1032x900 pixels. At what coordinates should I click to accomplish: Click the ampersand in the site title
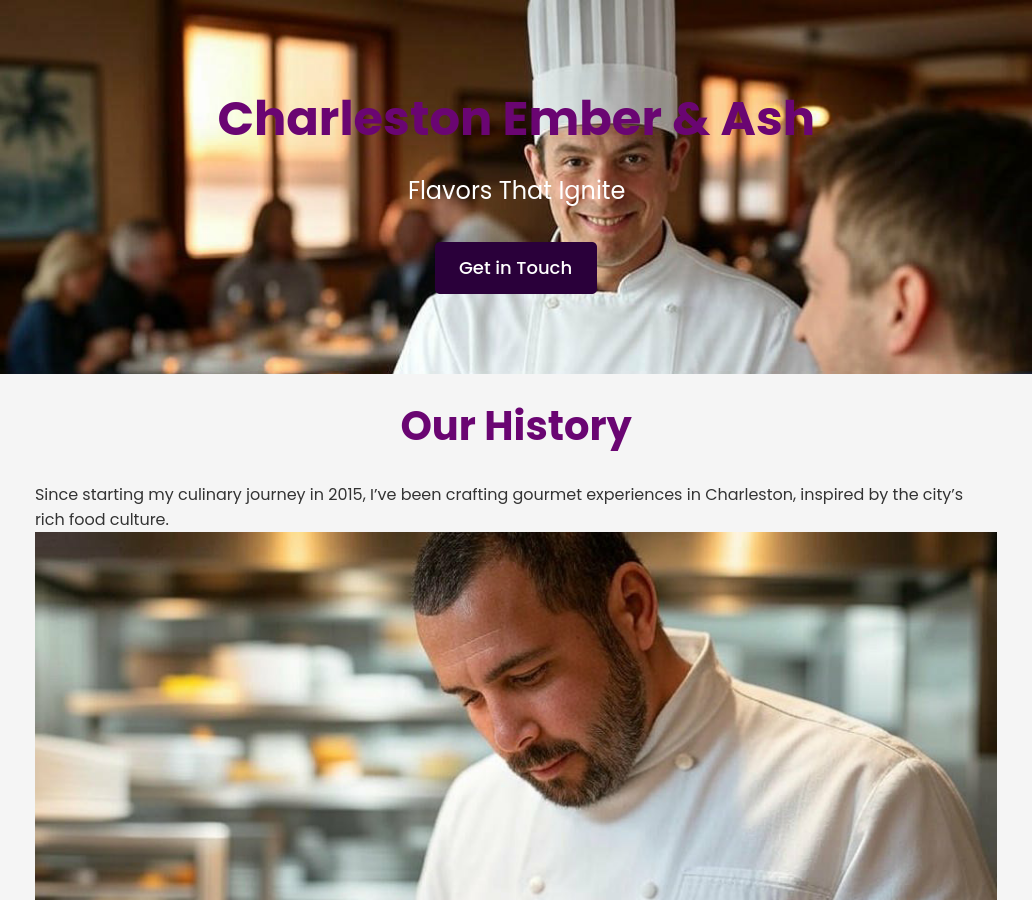click(691, 119)
